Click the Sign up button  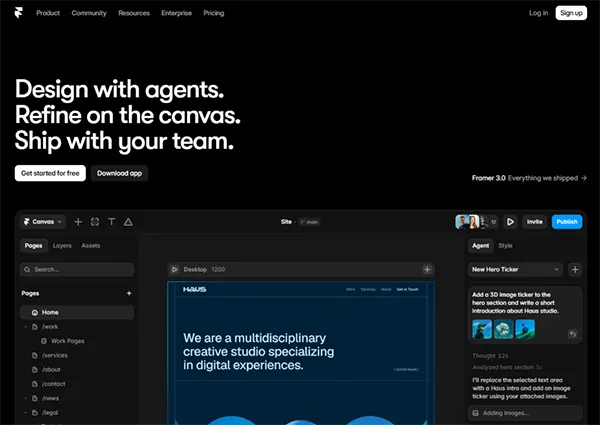571,13
